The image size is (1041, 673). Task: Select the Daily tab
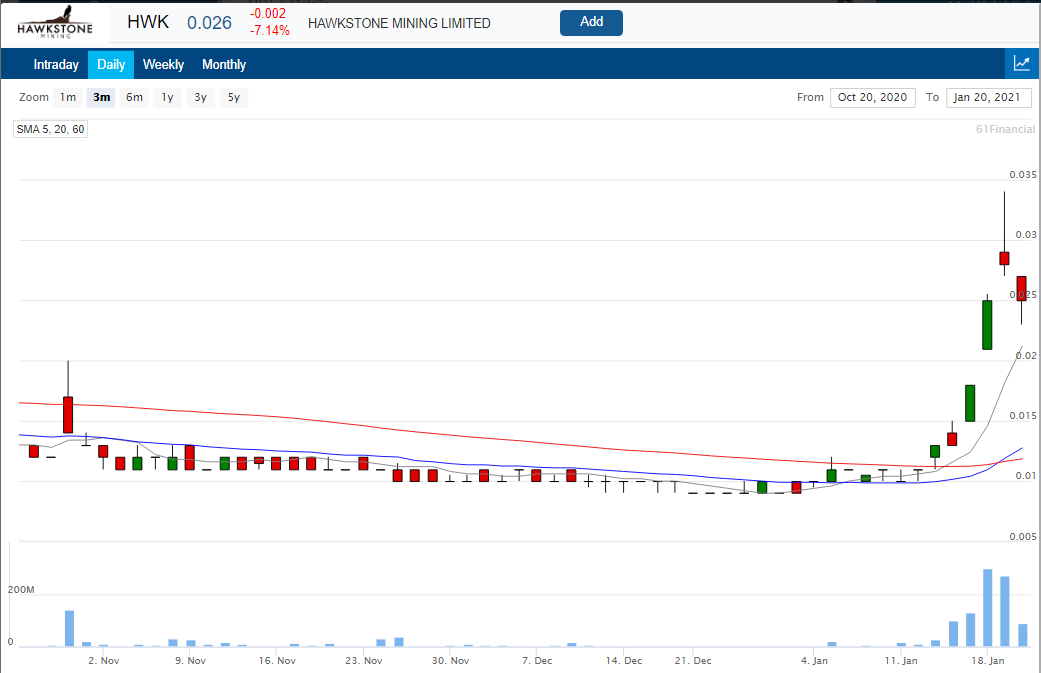click(111, 64)
